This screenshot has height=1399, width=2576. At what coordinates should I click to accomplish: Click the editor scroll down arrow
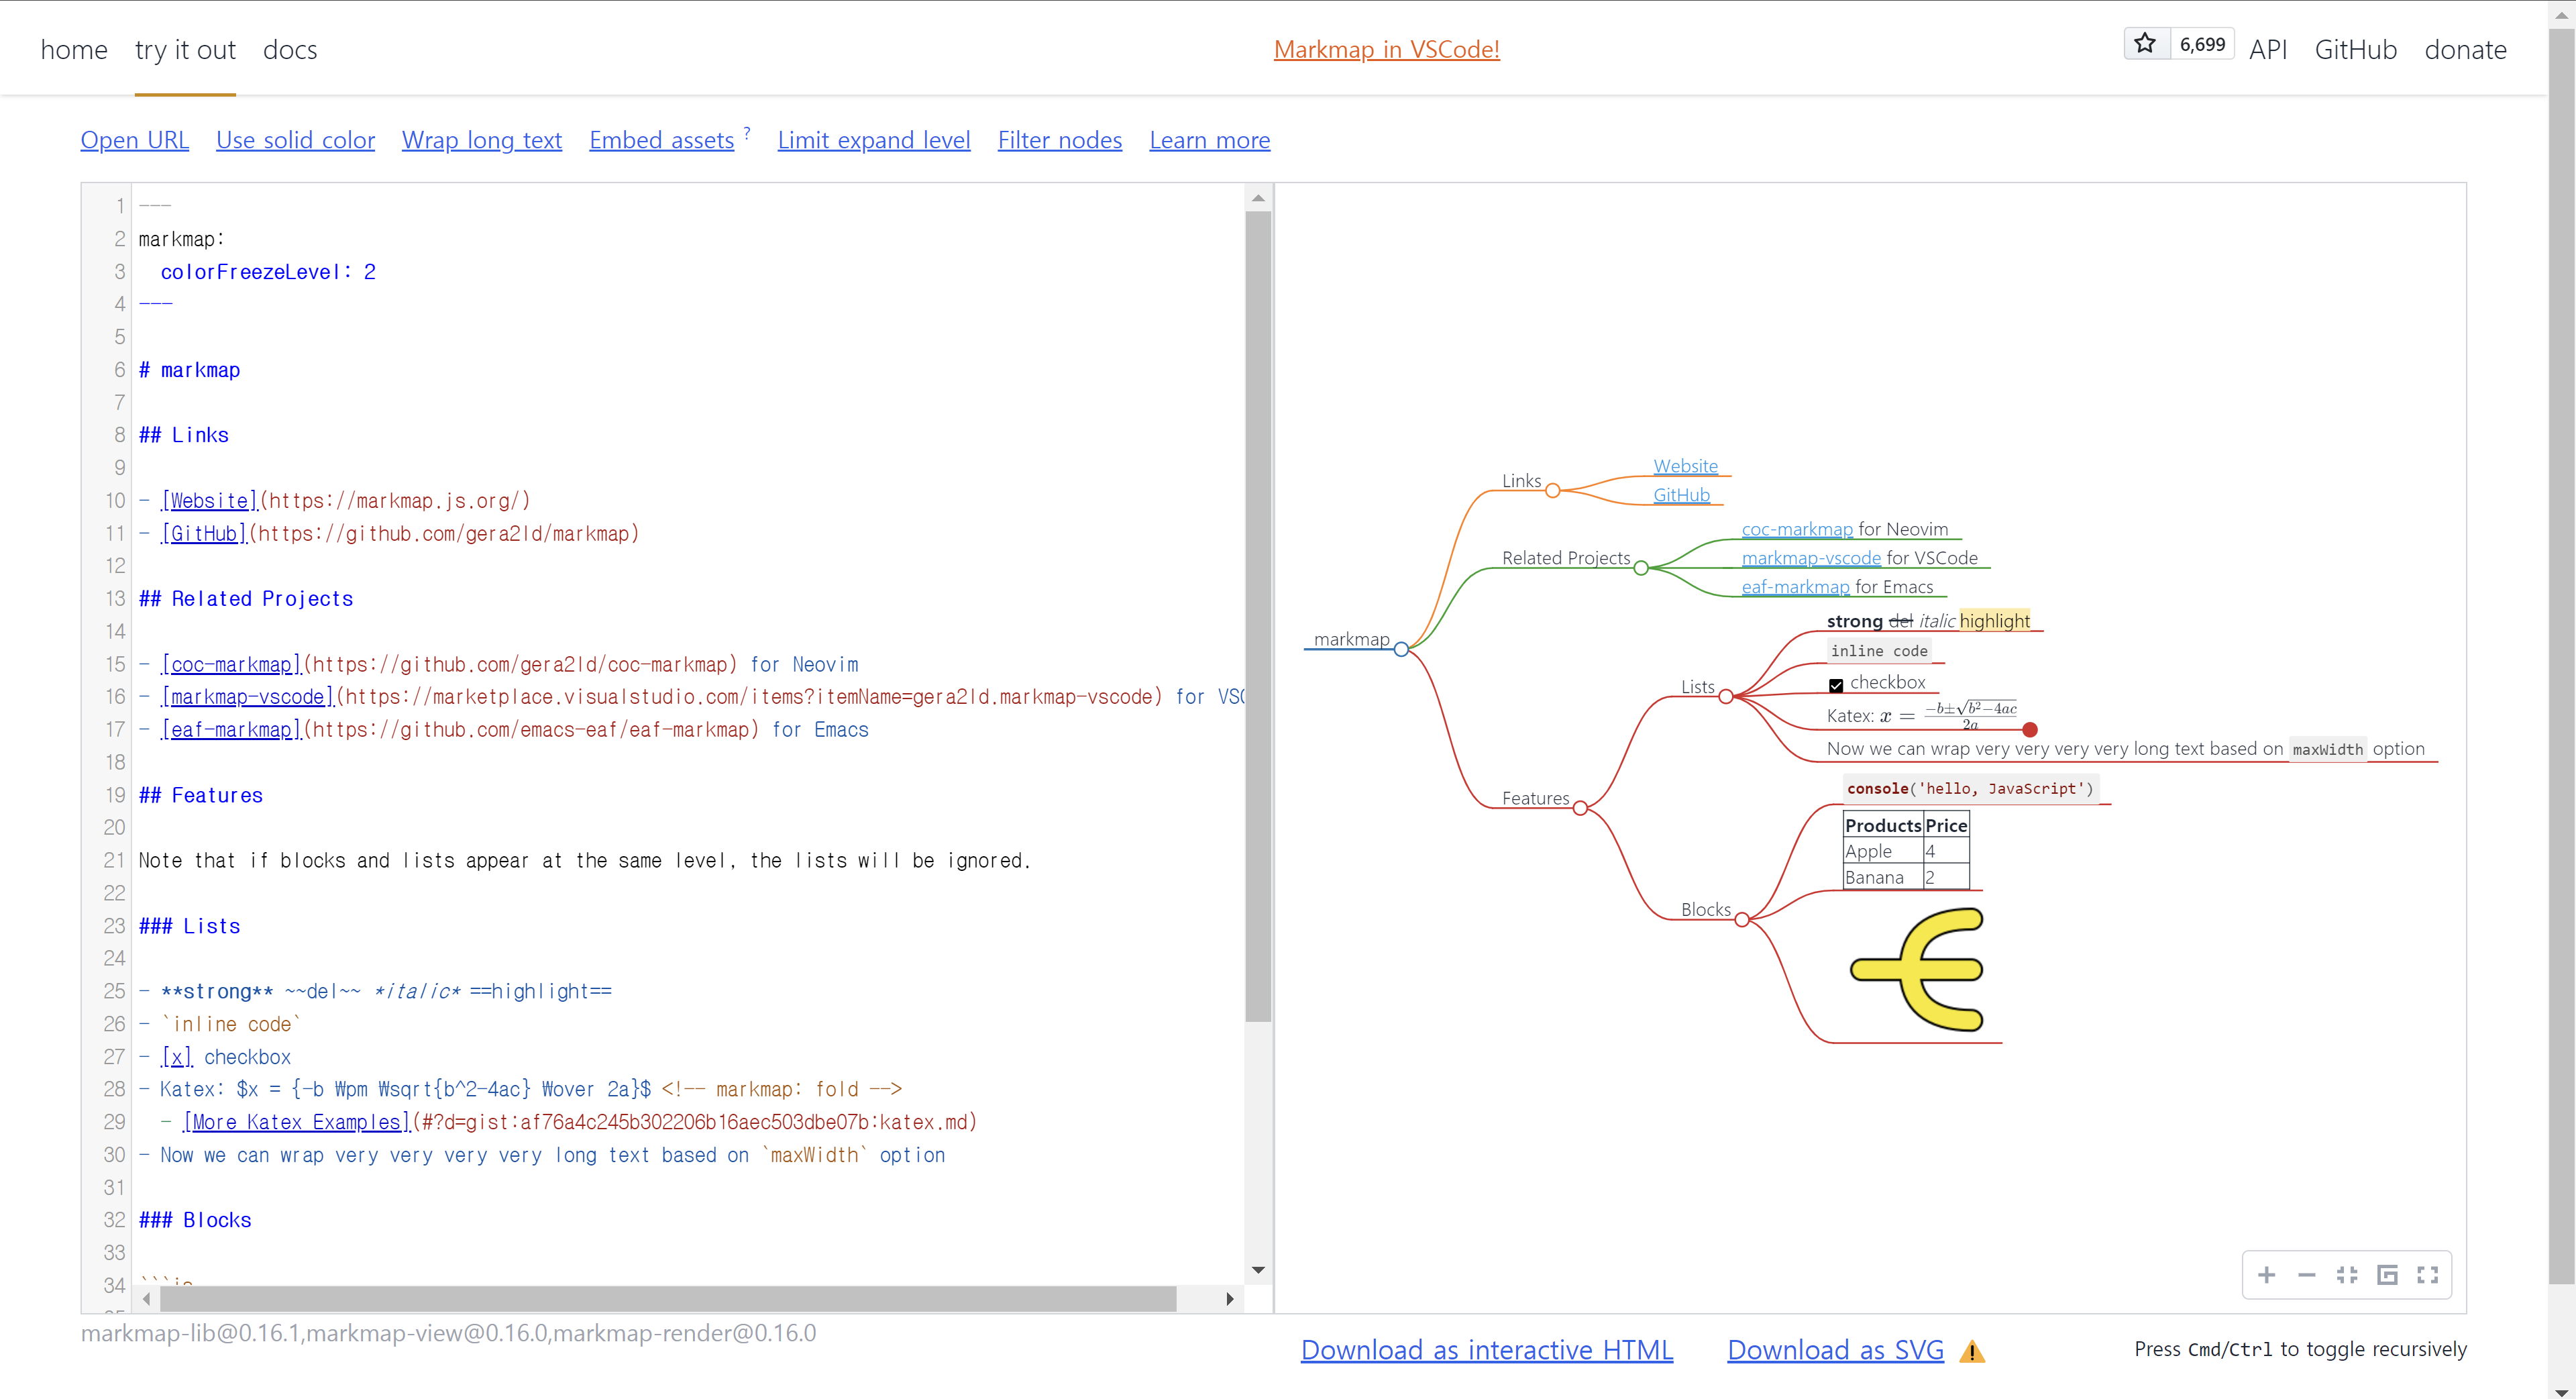pyautogui.click(x=1258, y=1270)
